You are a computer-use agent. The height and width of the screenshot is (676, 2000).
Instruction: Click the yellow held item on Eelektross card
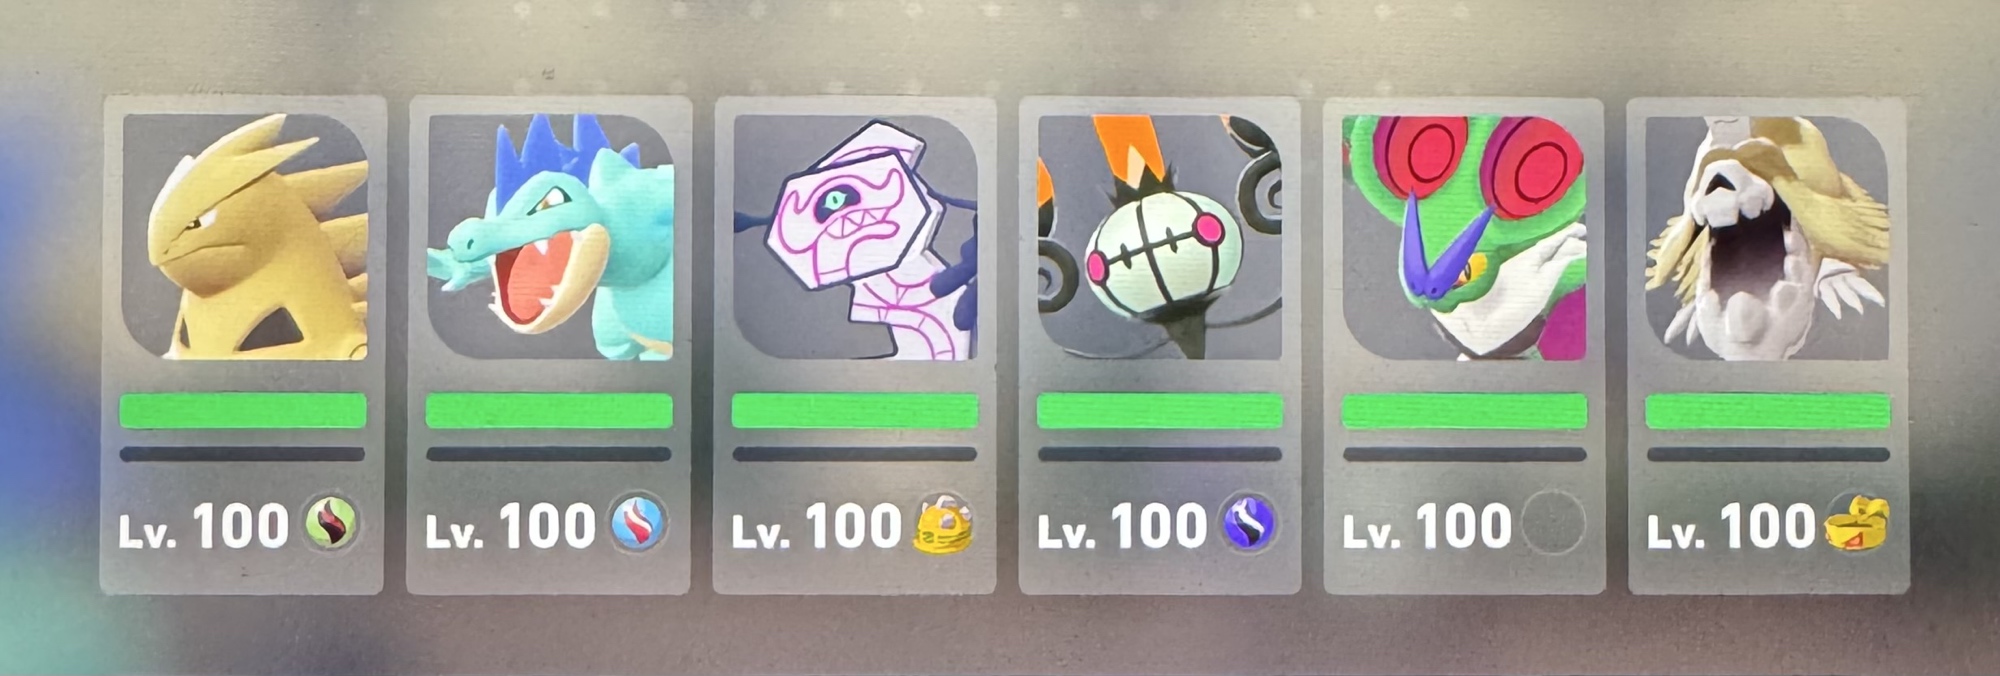click(943, 523)
